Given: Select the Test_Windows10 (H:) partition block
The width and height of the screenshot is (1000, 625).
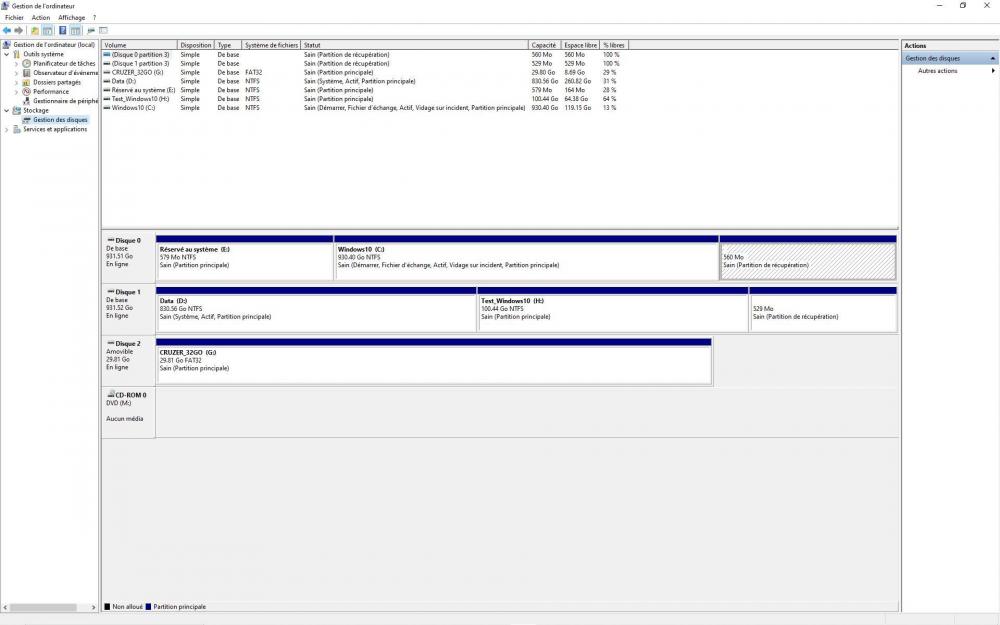Looking at the screenshot, I should pyautogui.click(x=613, y=310).
